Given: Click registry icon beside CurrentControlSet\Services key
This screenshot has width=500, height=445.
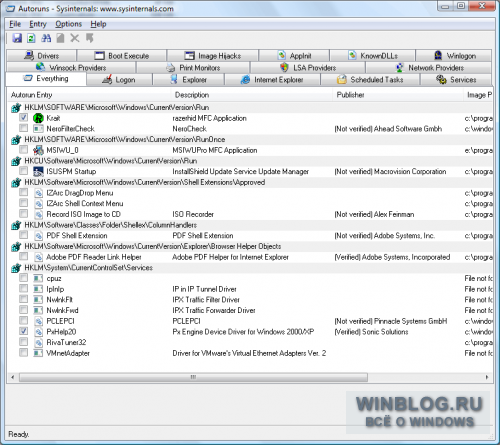Looking at the screenshot, I should (16, 268).
